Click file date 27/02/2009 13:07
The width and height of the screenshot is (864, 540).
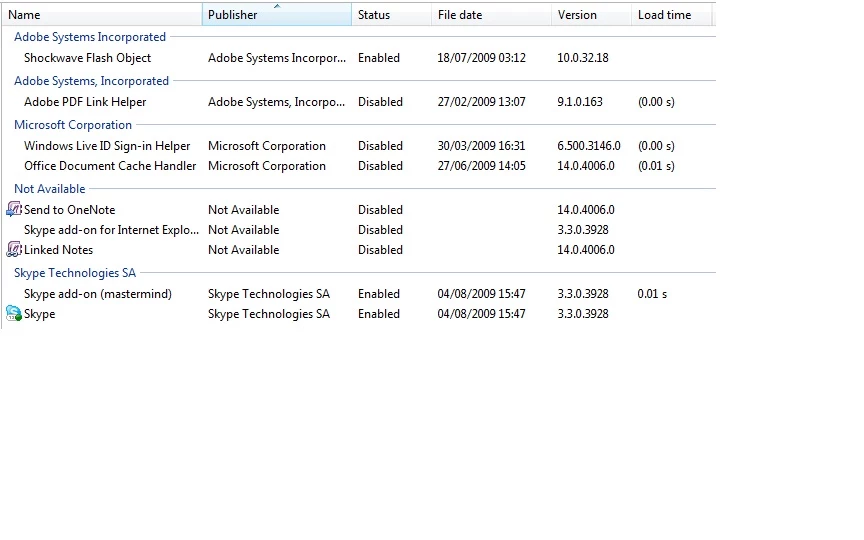pyautogui.click(x=482, y=102)
